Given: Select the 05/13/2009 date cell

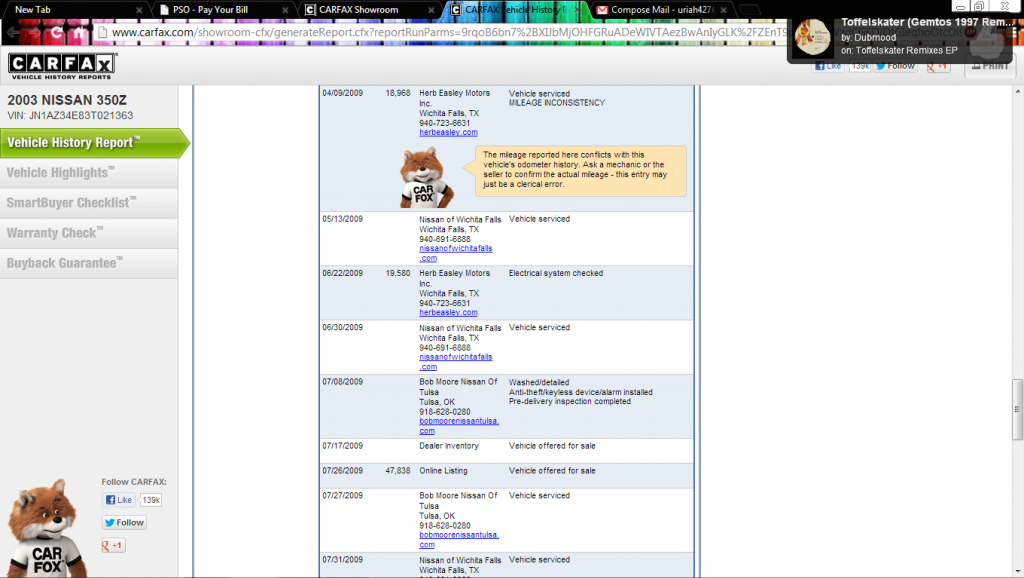Looking at the screenshot, I should pyautogui.click(x=342, y=219).
